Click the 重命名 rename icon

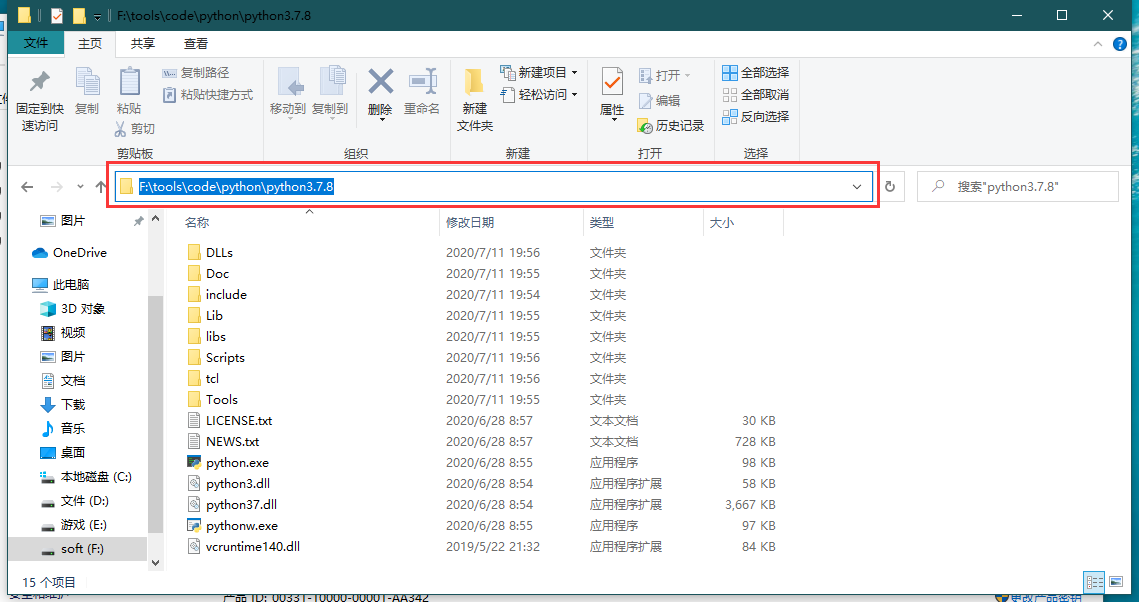pyautogui.click(x=422, y=81)
